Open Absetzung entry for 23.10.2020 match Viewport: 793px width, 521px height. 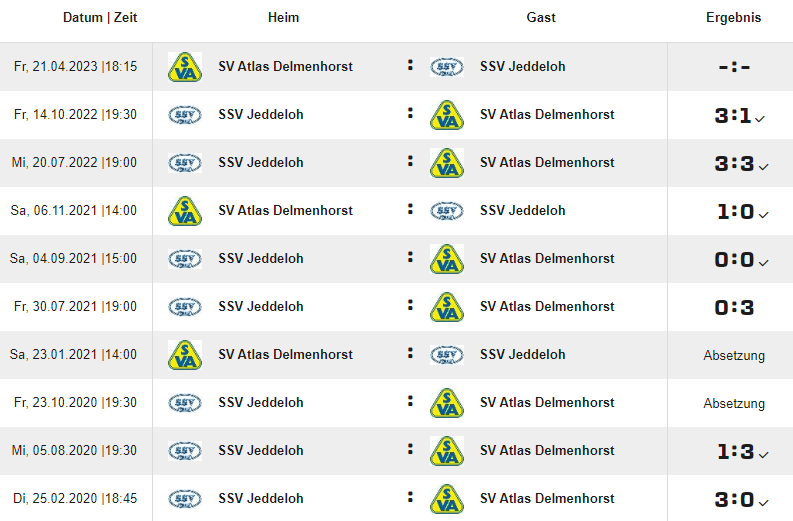[x=734, y=403]
